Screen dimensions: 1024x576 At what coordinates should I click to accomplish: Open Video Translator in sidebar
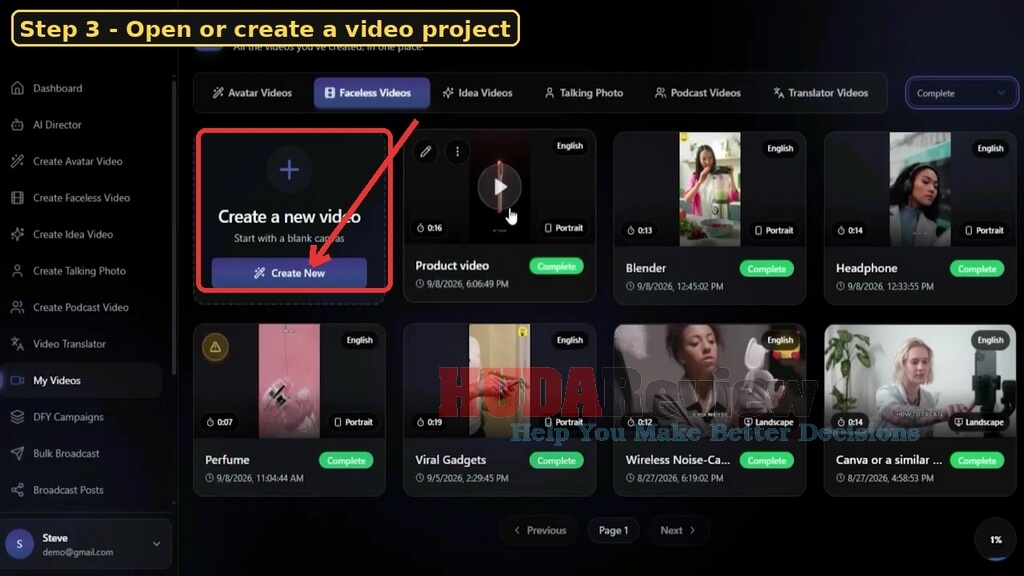(x=59, y=344)
